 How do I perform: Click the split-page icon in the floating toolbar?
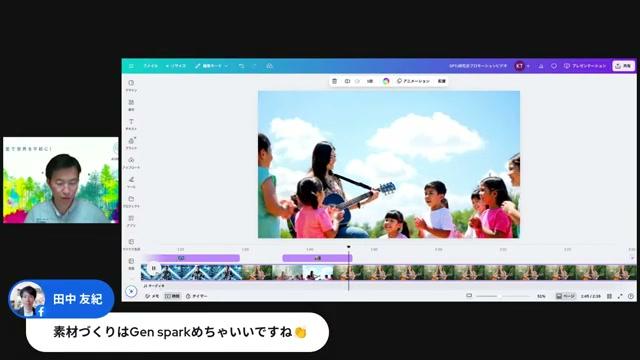[x=347, y=81]
